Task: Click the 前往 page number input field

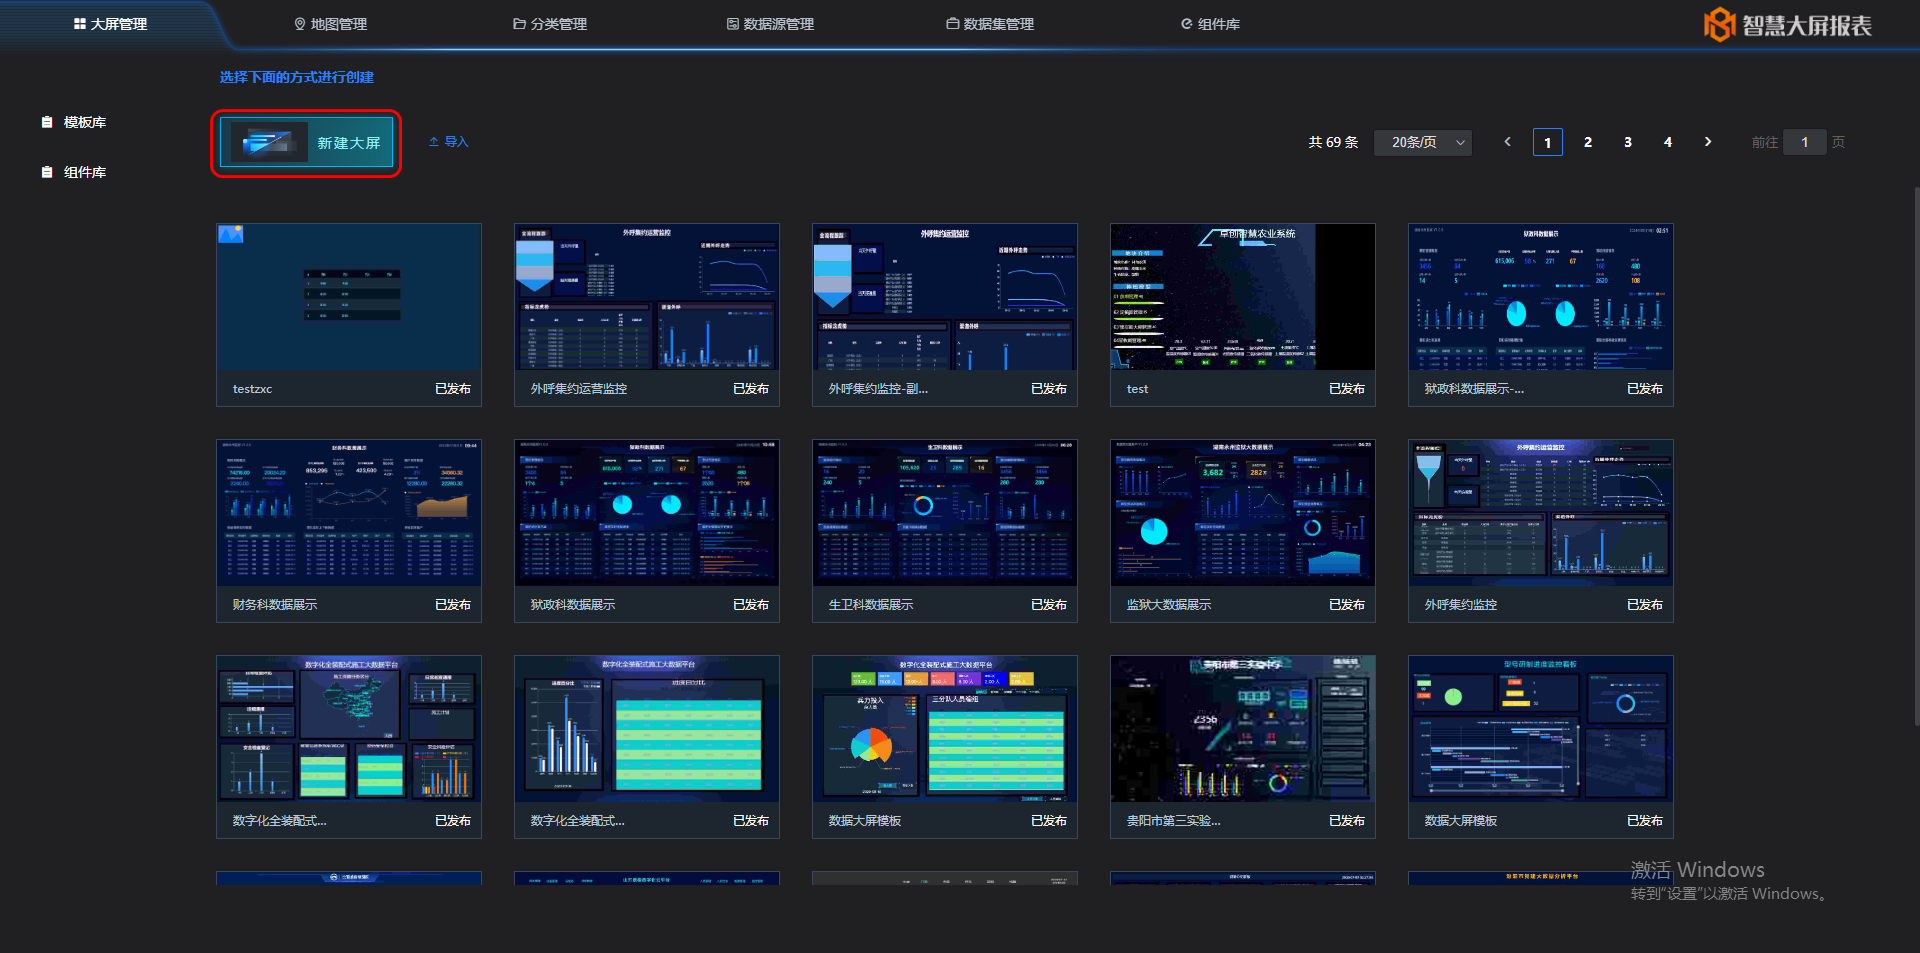Action: (1805, 142)
